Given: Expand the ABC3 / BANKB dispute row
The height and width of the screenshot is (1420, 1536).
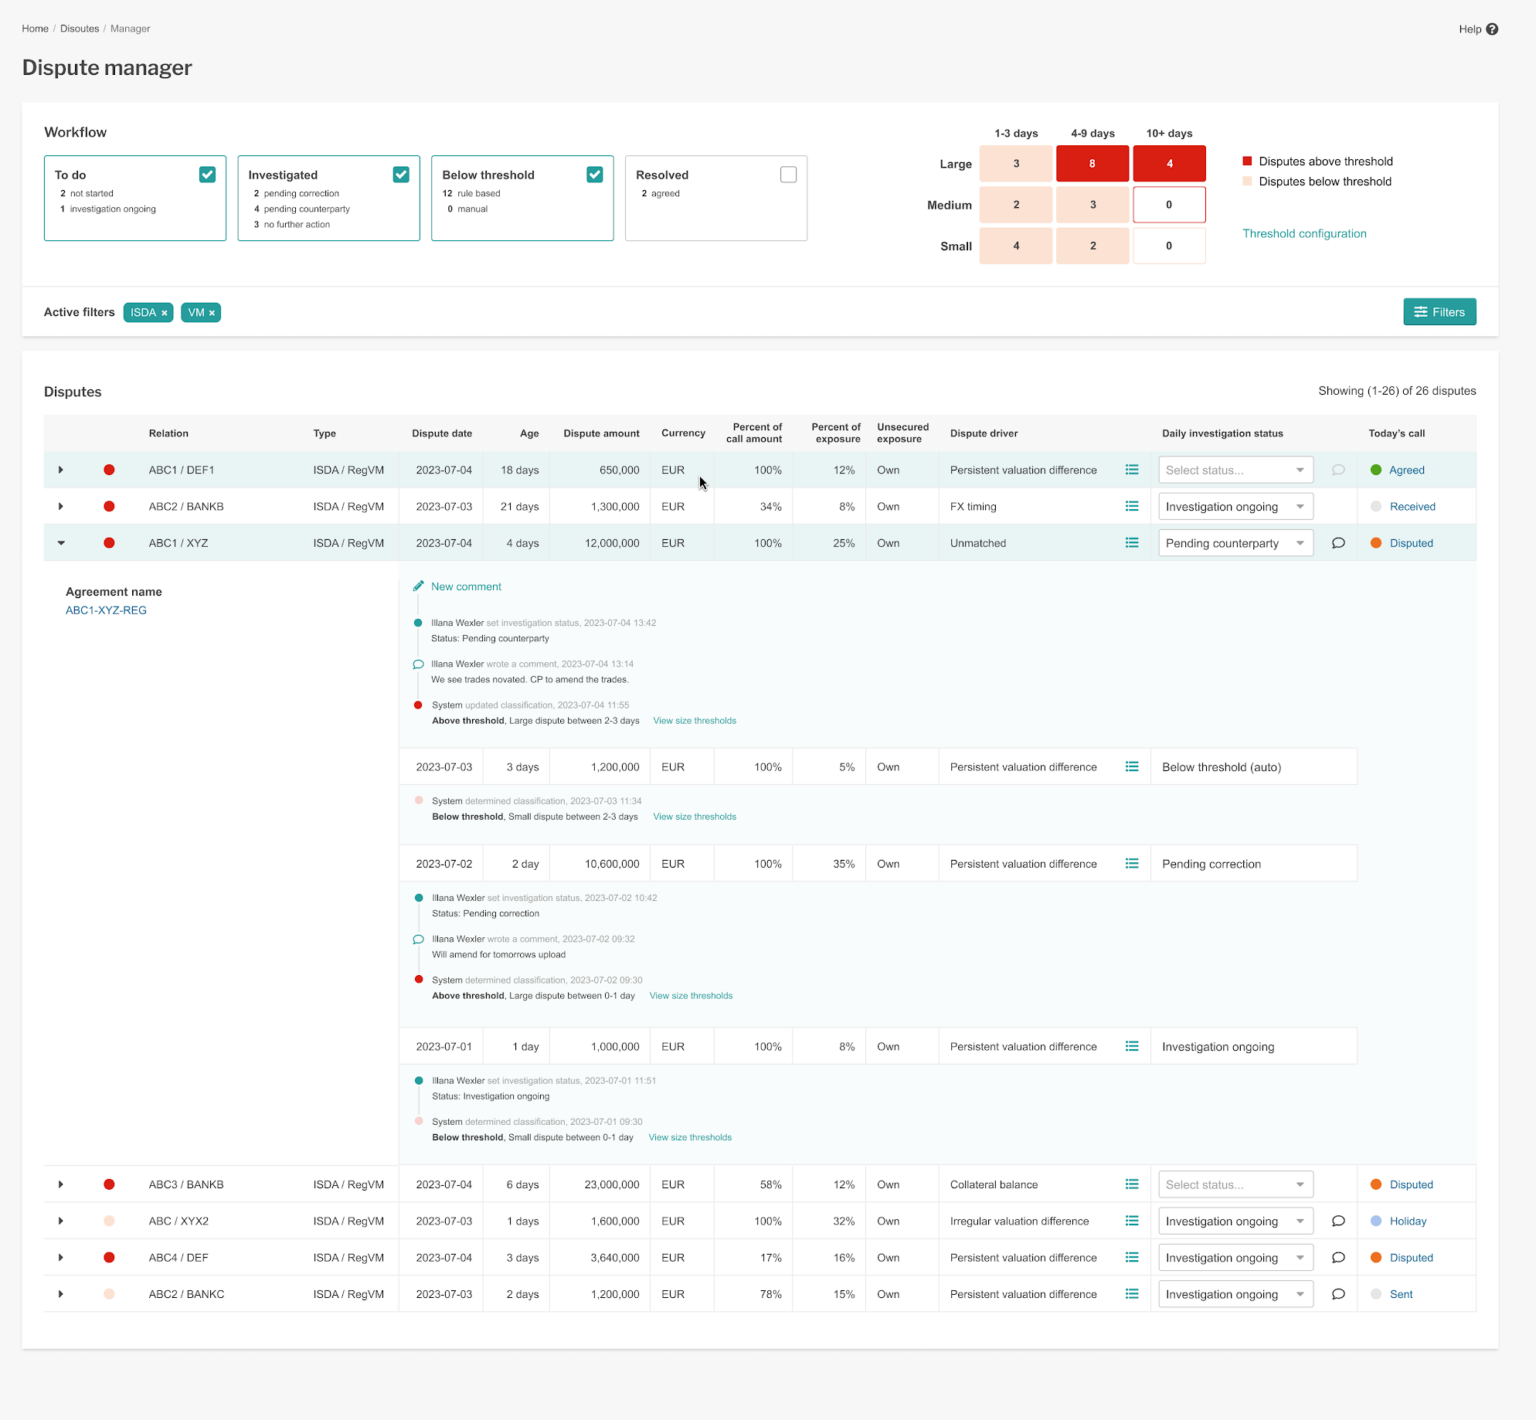Looking at the screenshot, I should point(60,1184).
